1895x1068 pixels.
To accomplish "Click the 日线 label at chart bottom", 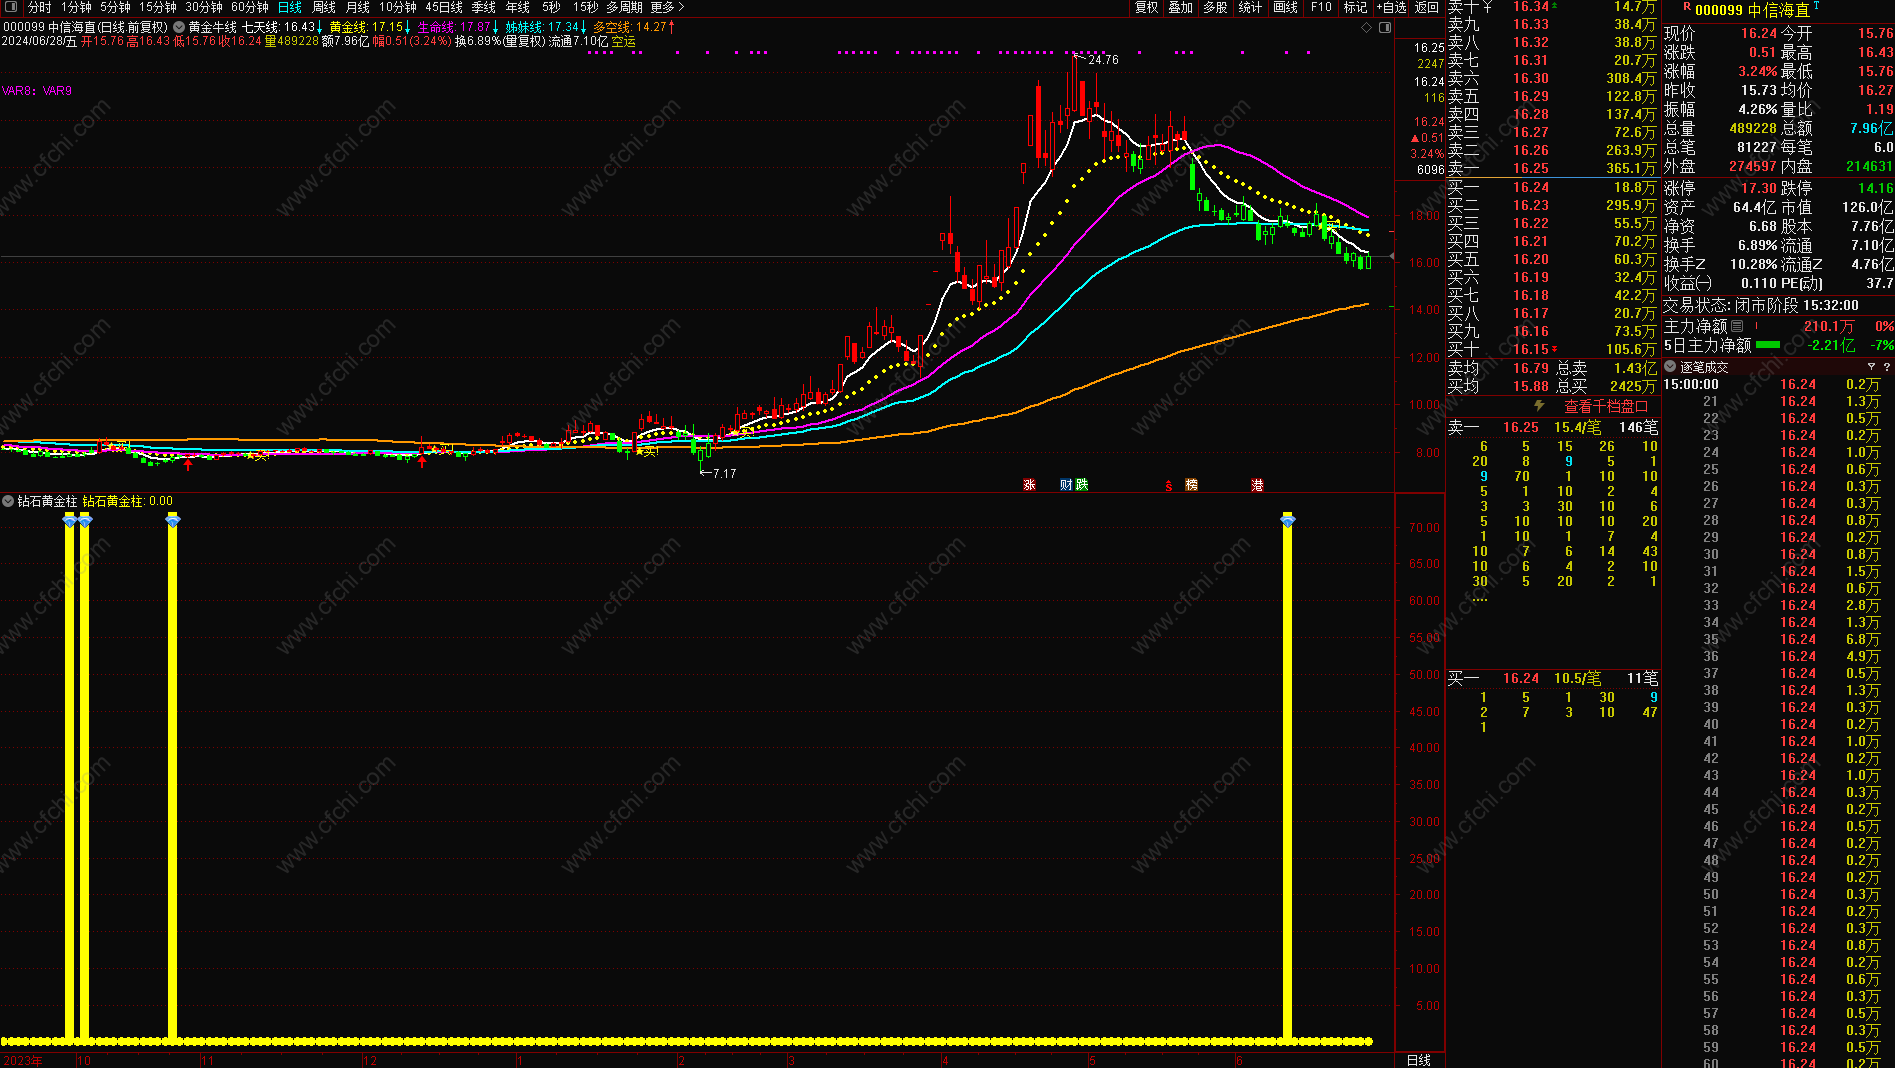I will point(1418,1060).
